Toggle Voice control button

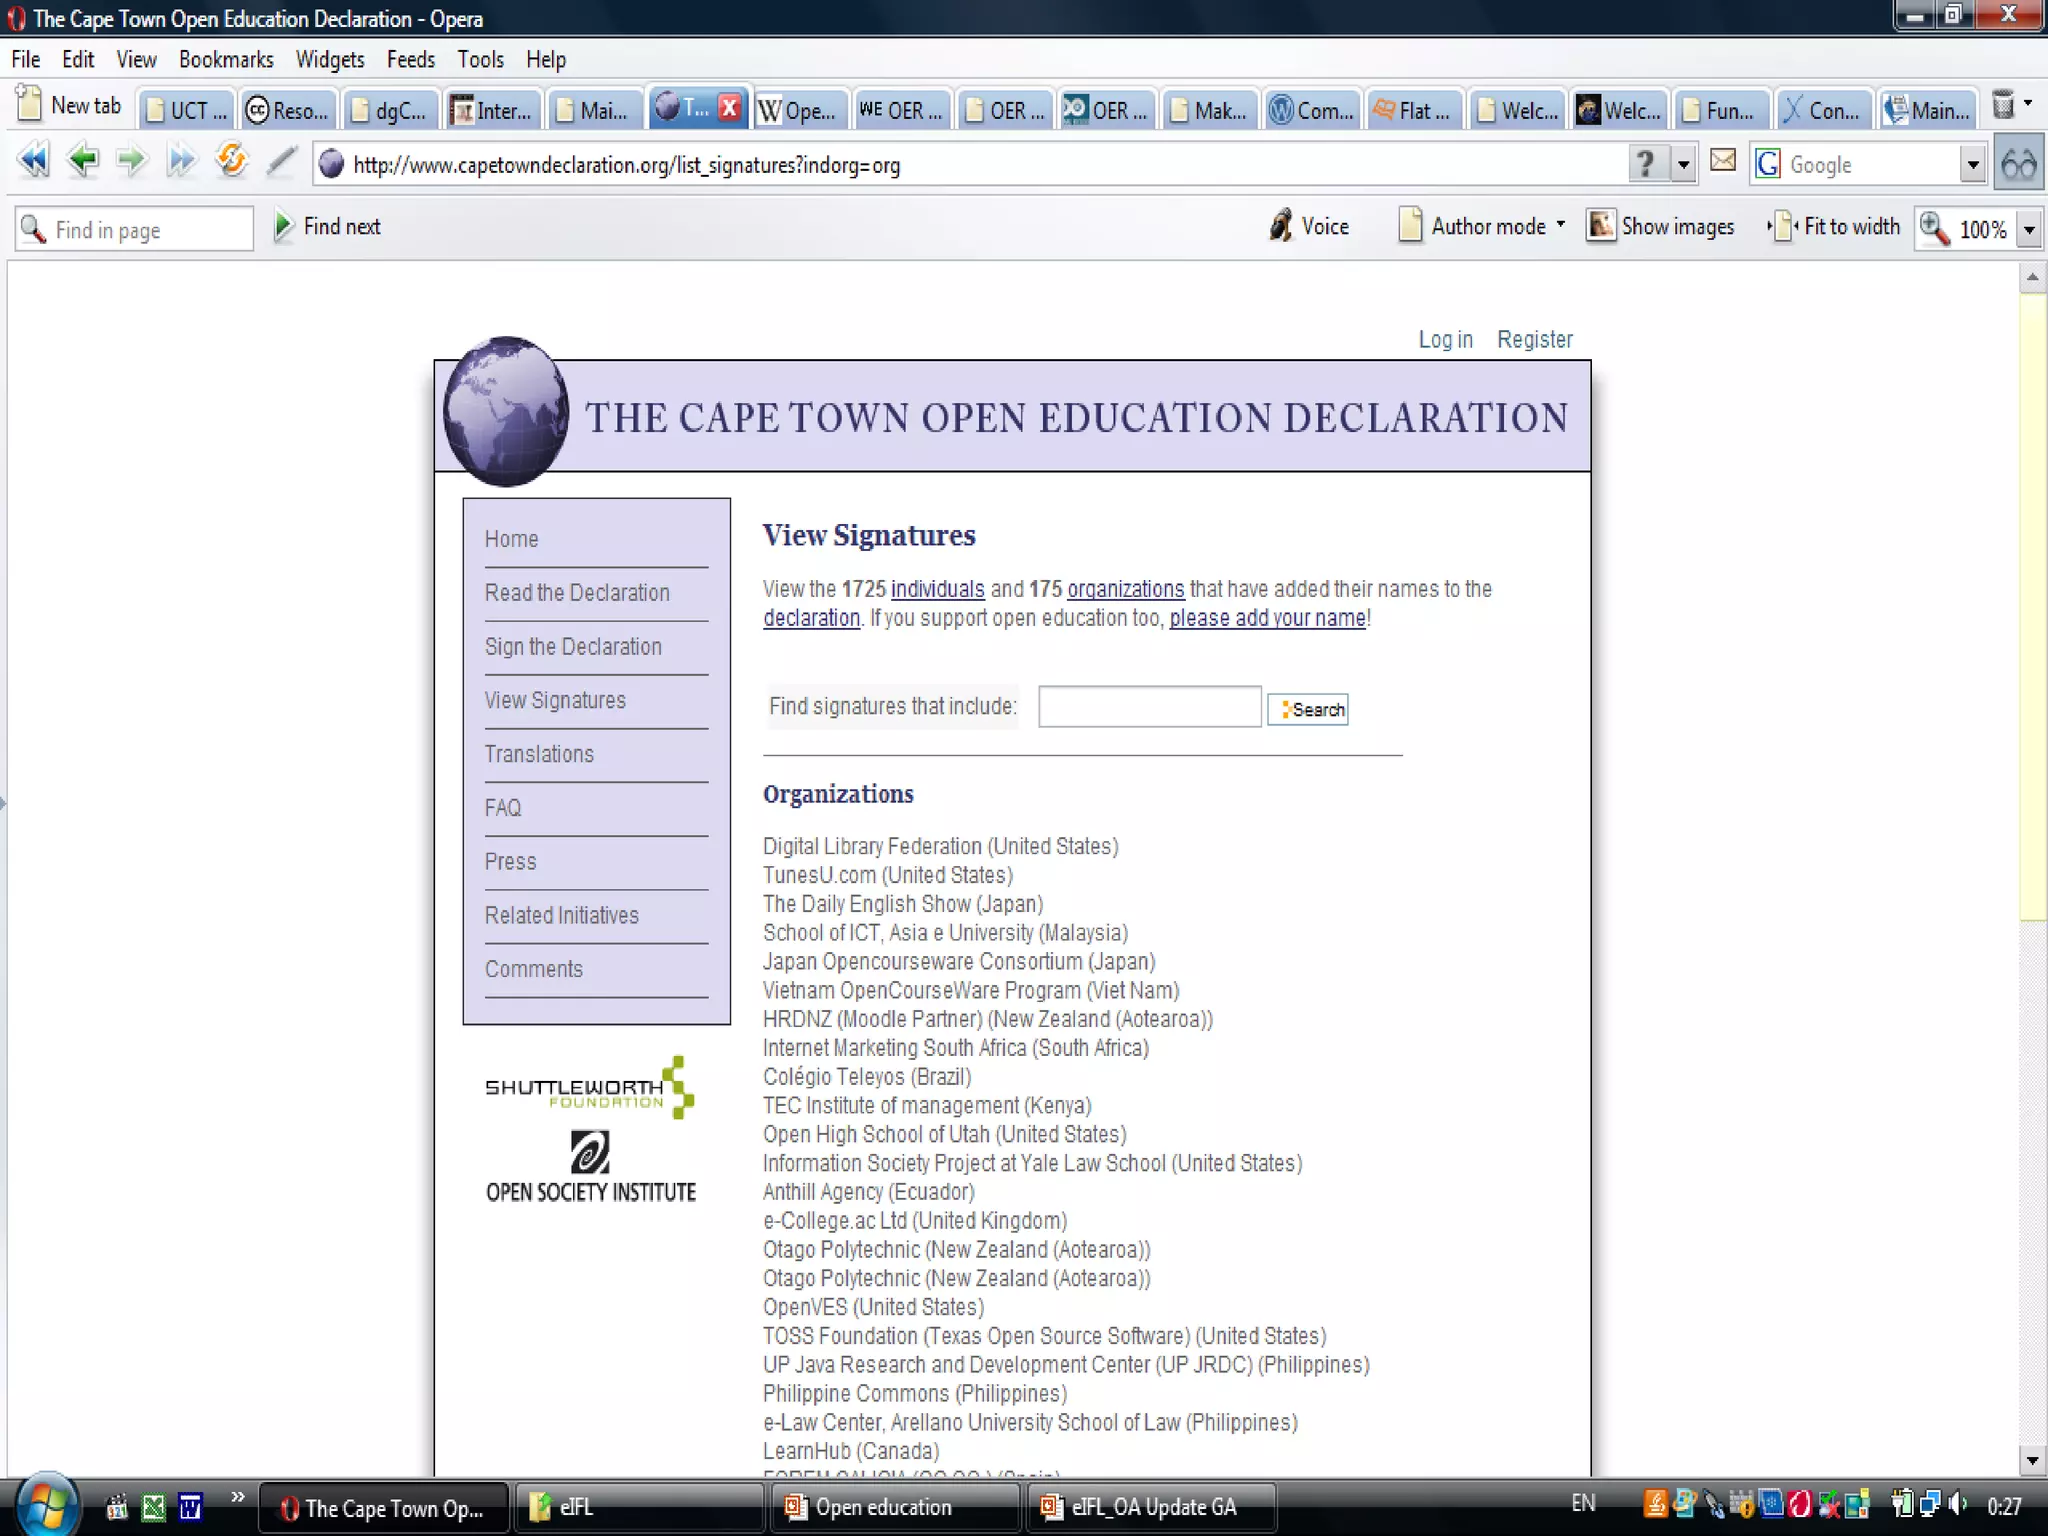click(x=1309, y=227)
